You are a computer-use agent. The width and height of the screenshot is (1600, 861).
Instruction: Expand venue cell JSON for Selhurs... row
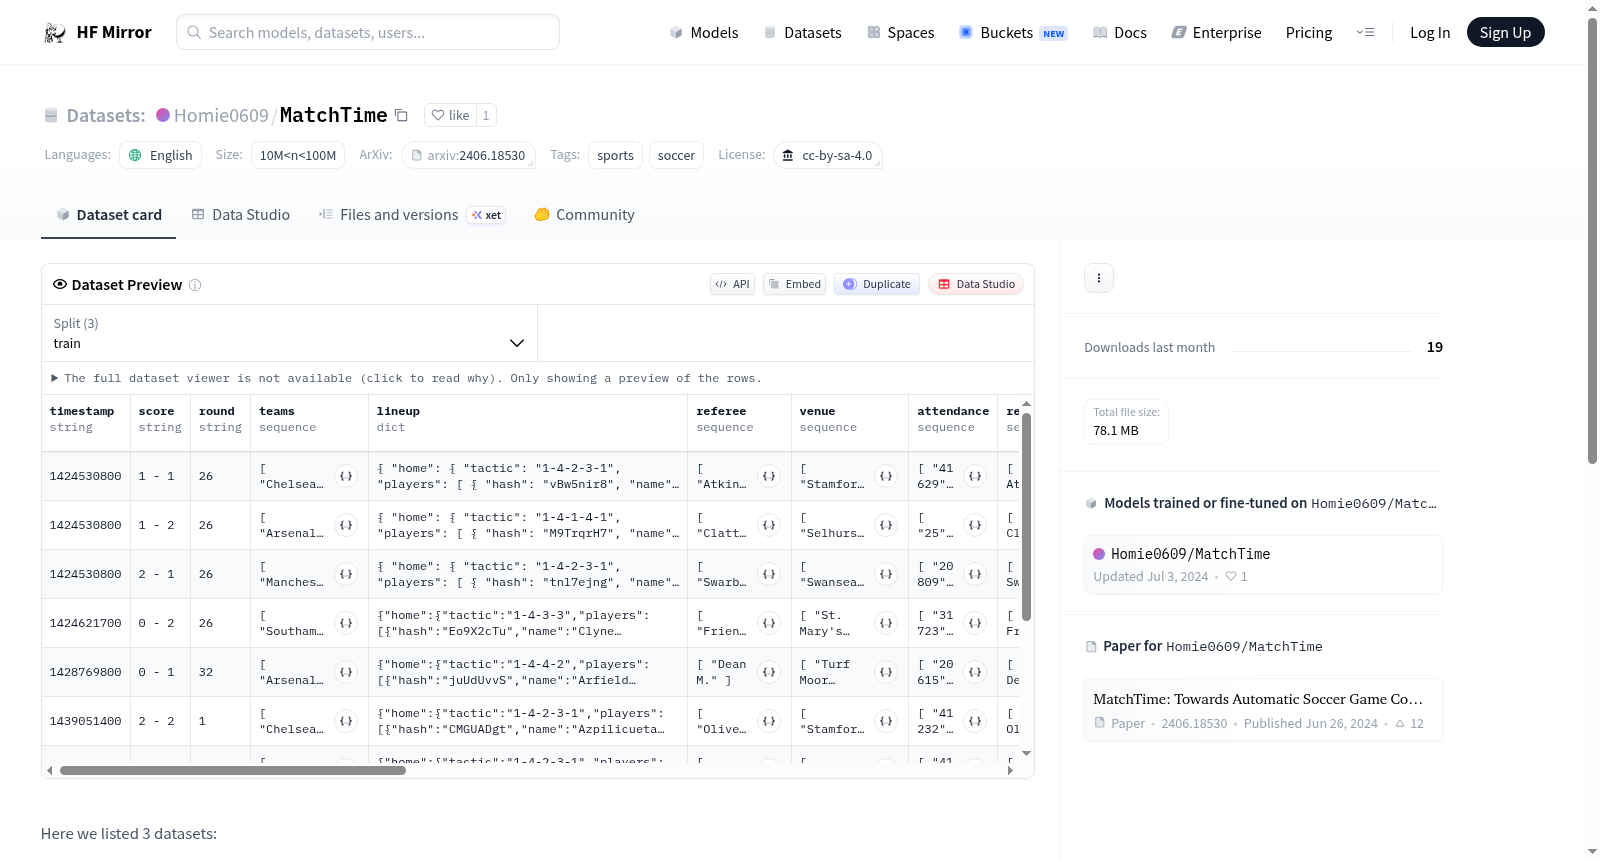(886, 525)
